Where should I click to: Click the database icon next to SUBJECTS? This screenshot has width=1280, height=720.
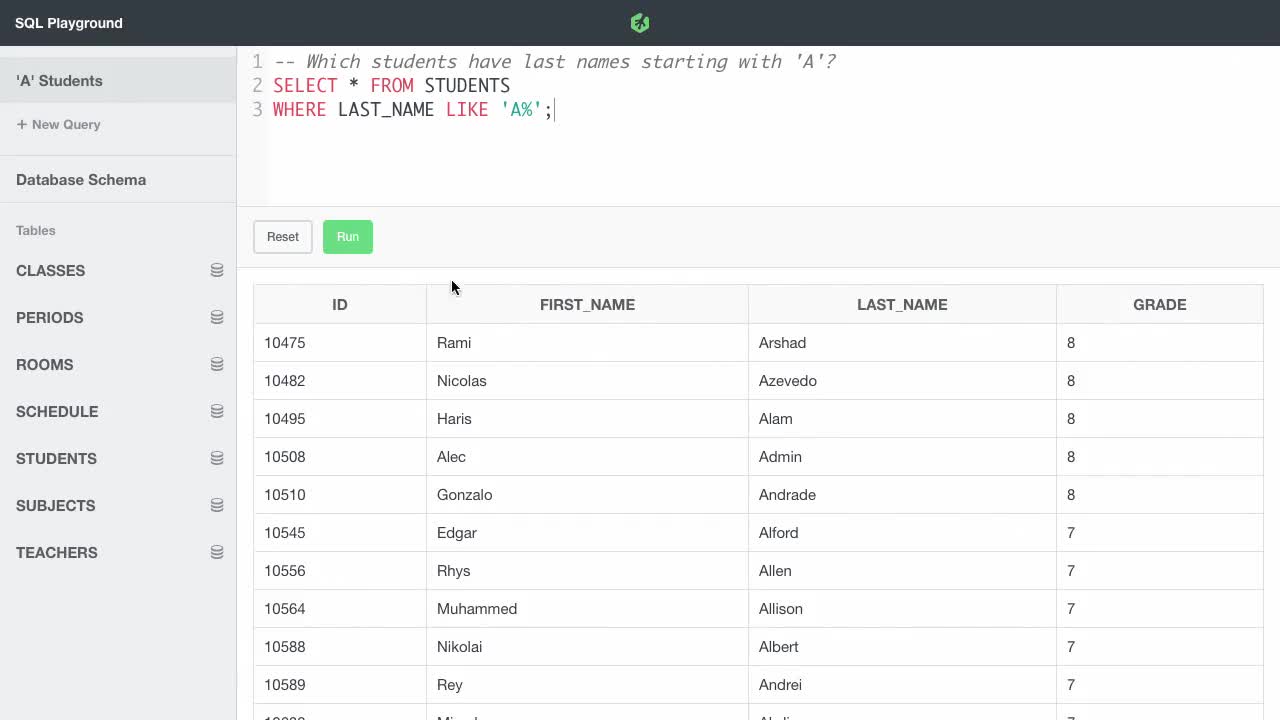pos(217,505)
